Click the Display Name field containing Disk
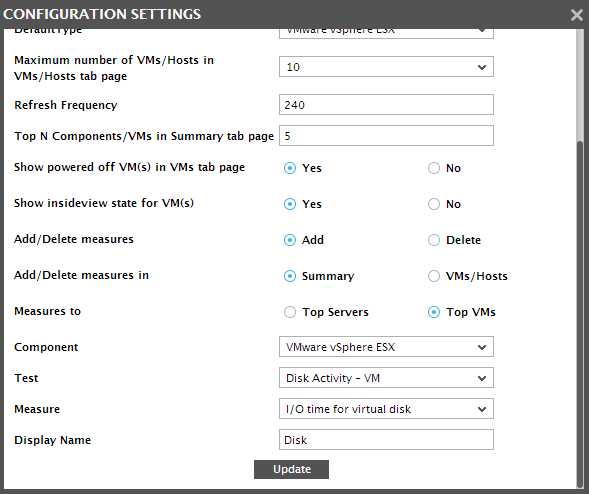 pos(386,440)
